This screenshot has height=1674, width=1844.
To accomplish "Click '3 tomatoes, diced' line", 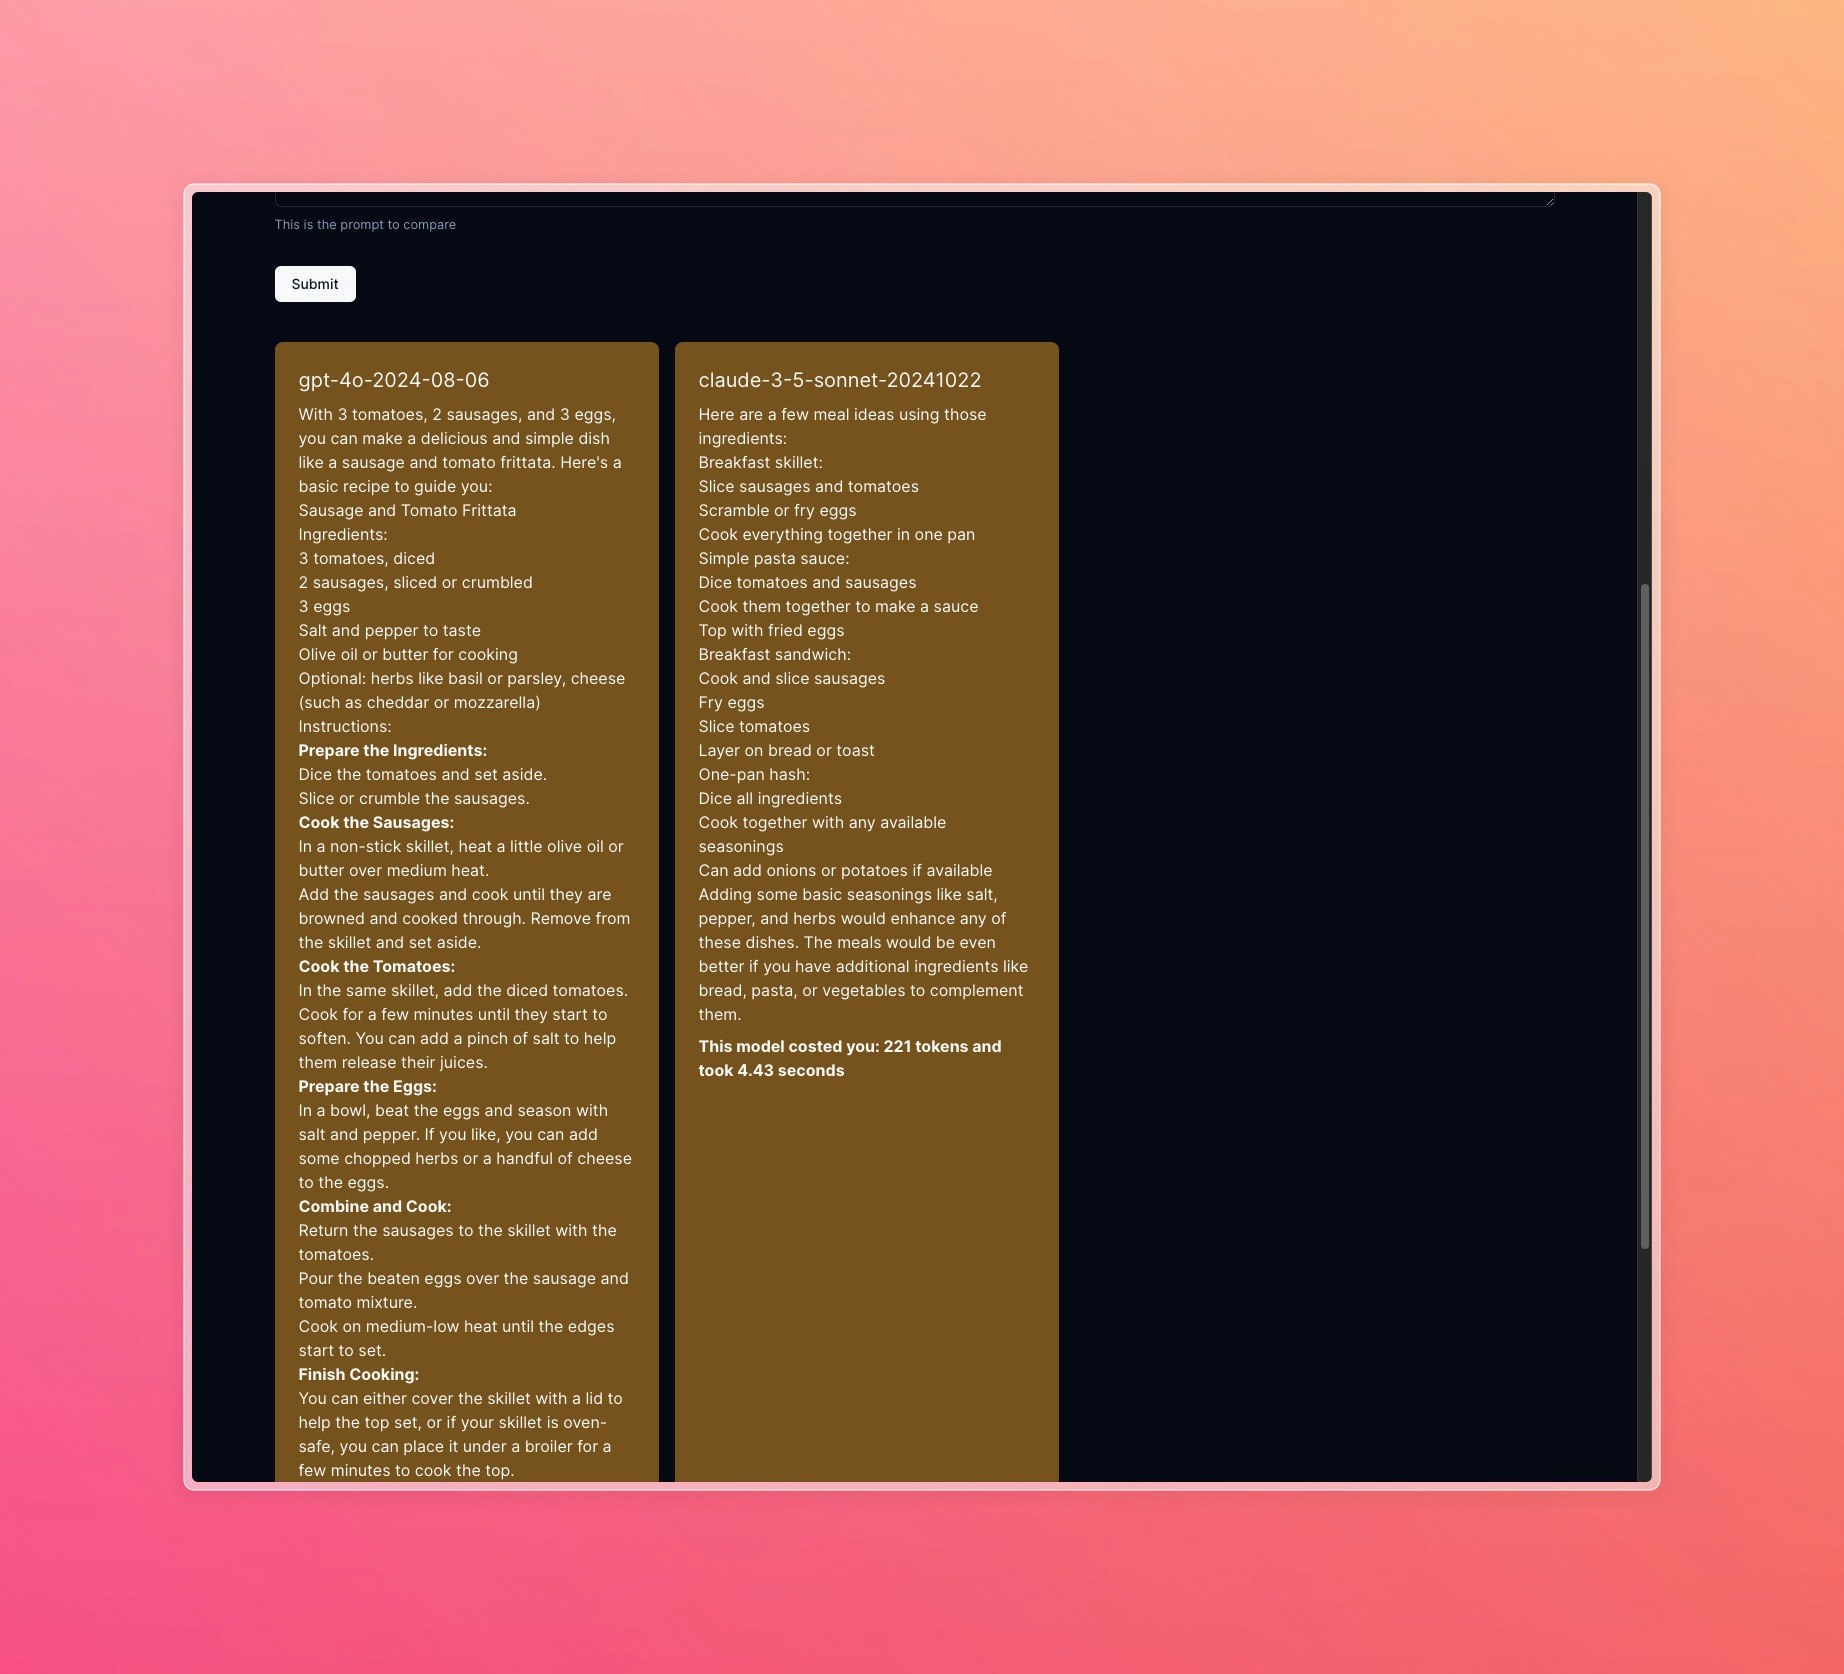I will tap(366, 558).
